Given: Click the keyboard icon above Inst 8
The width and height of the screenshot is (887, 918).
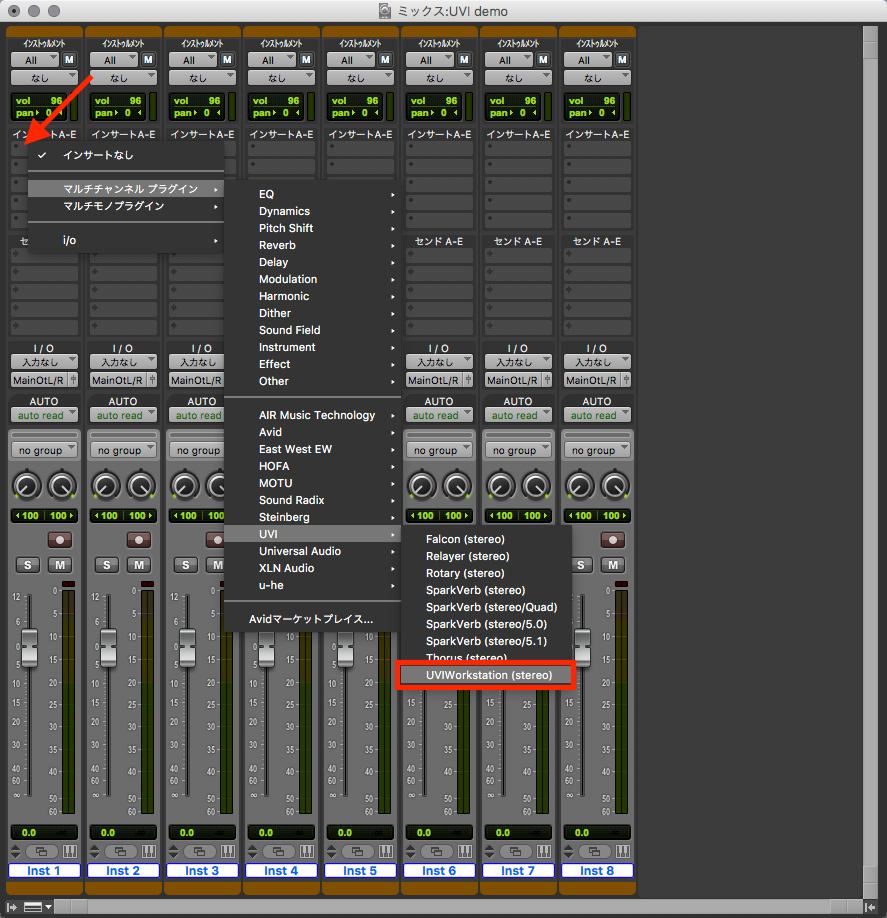Looking at the screenshot, I should click(x=623, y=851).
